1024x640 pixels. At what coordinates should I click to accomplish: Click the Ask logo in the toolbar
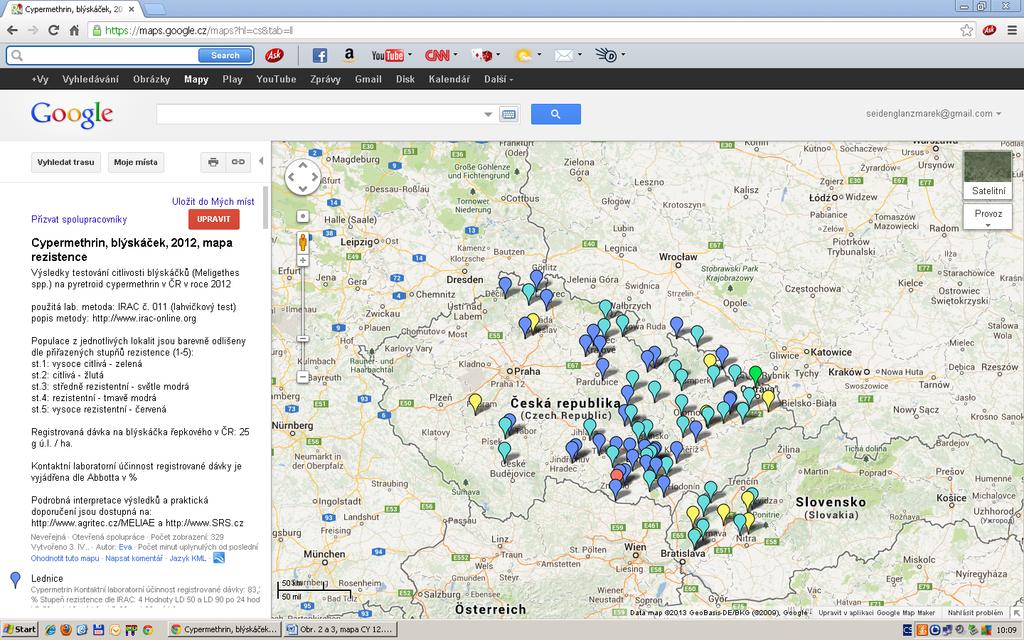tap(274, 56)
